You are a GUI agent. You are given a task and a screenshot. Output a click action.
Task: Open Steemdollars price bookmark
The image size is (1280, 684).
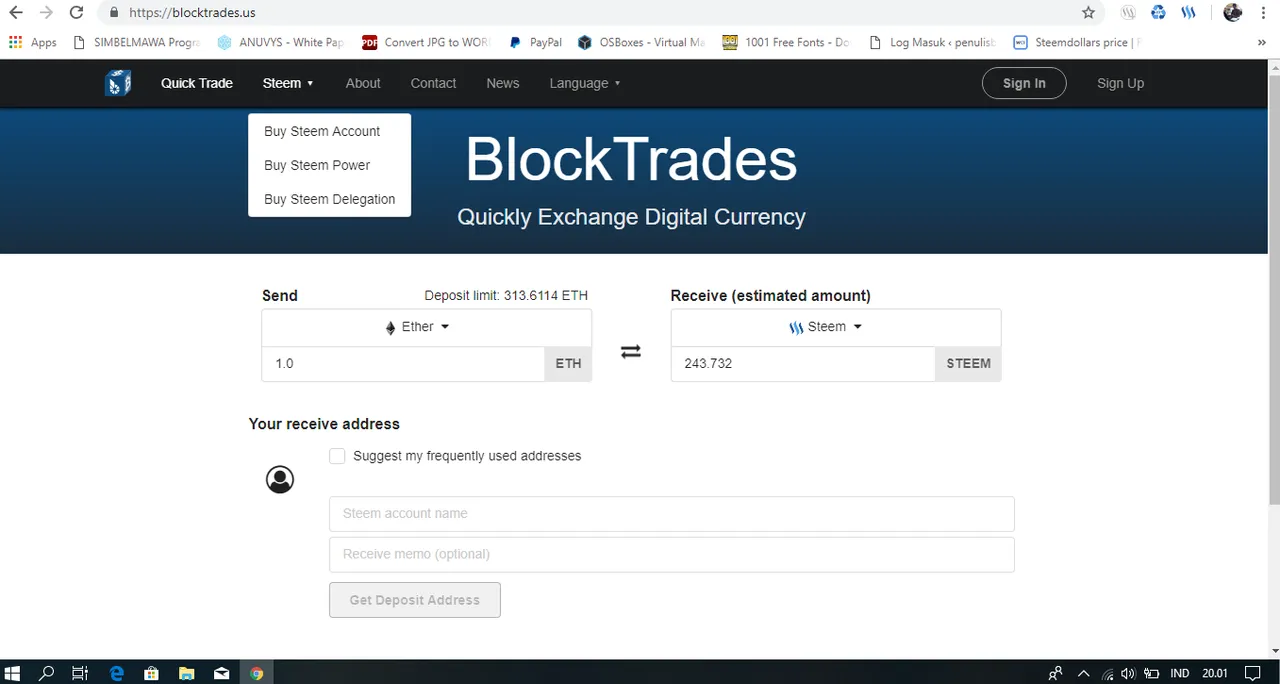coord(1077,42)
